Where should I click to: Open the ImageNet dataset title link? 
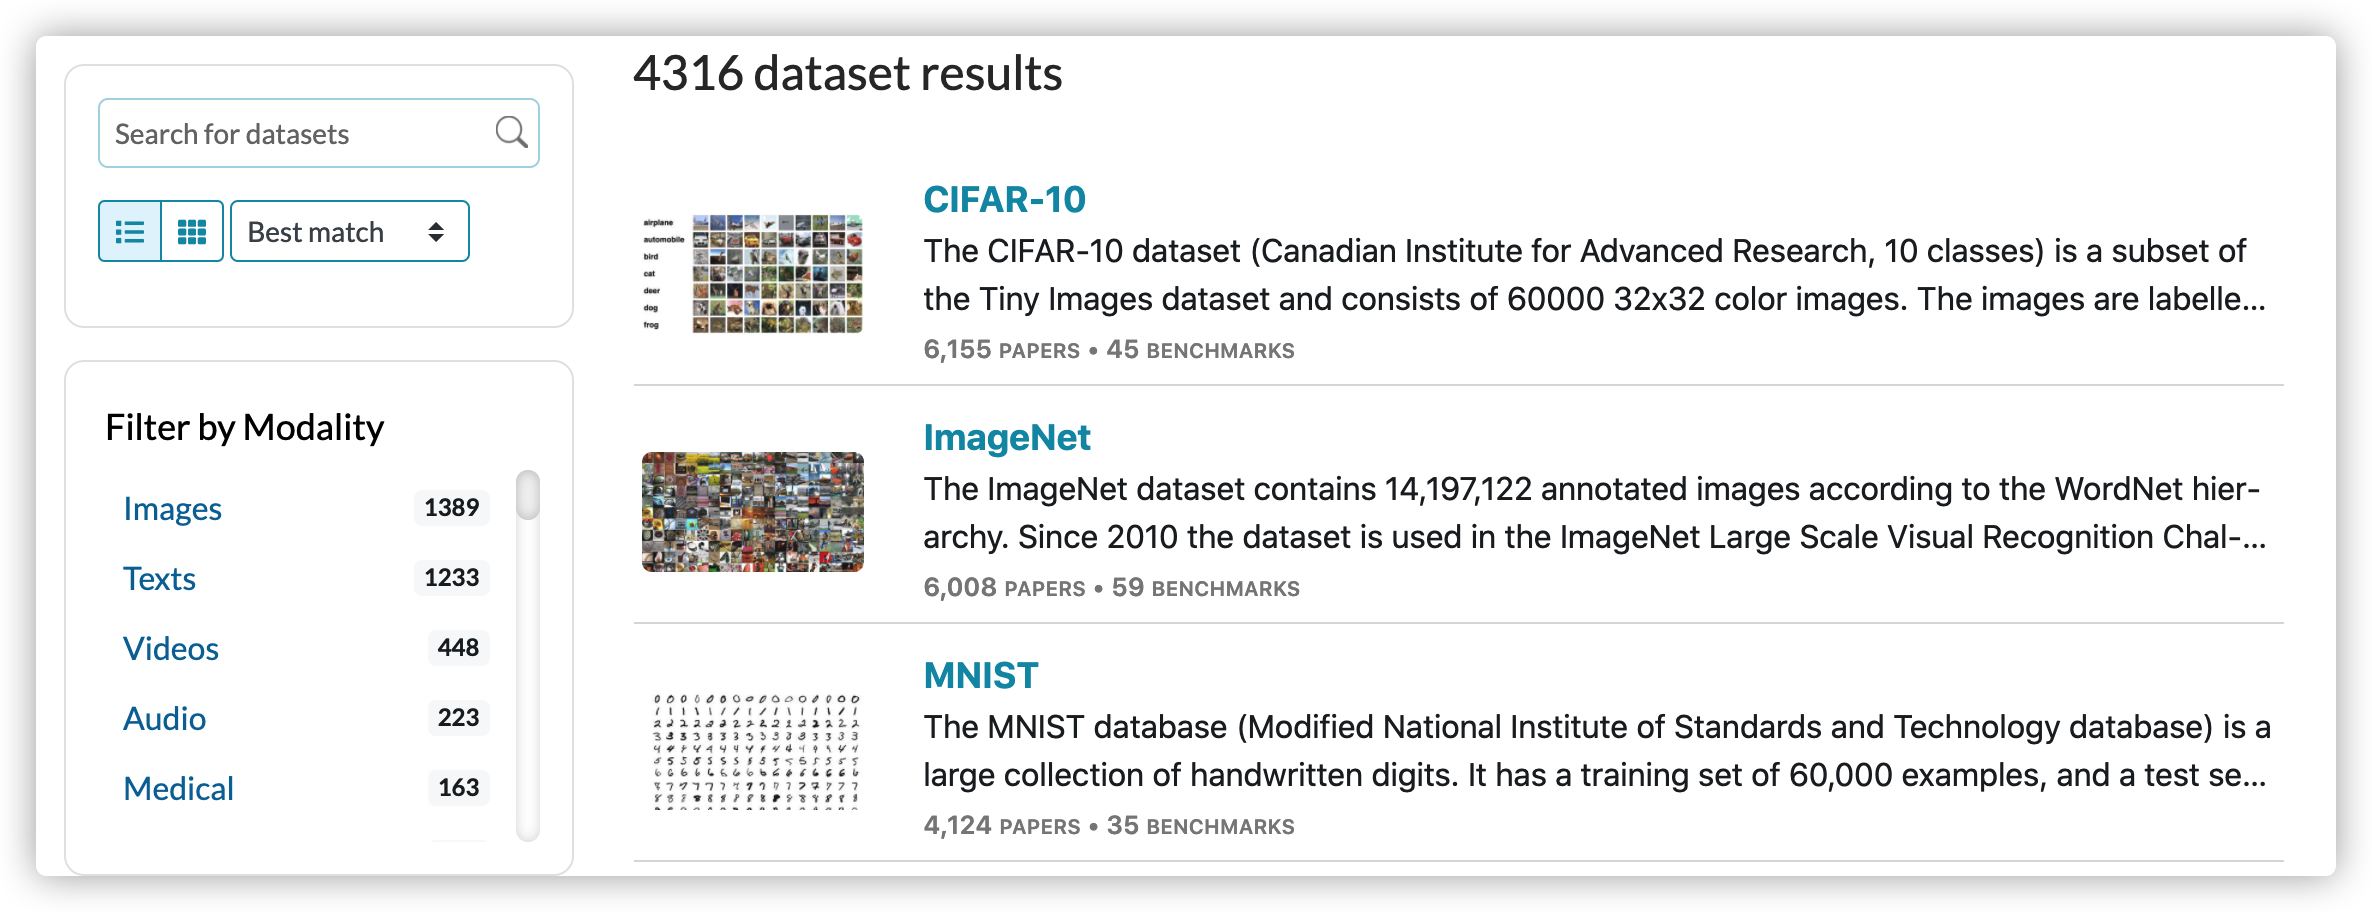click(1007, 438)
